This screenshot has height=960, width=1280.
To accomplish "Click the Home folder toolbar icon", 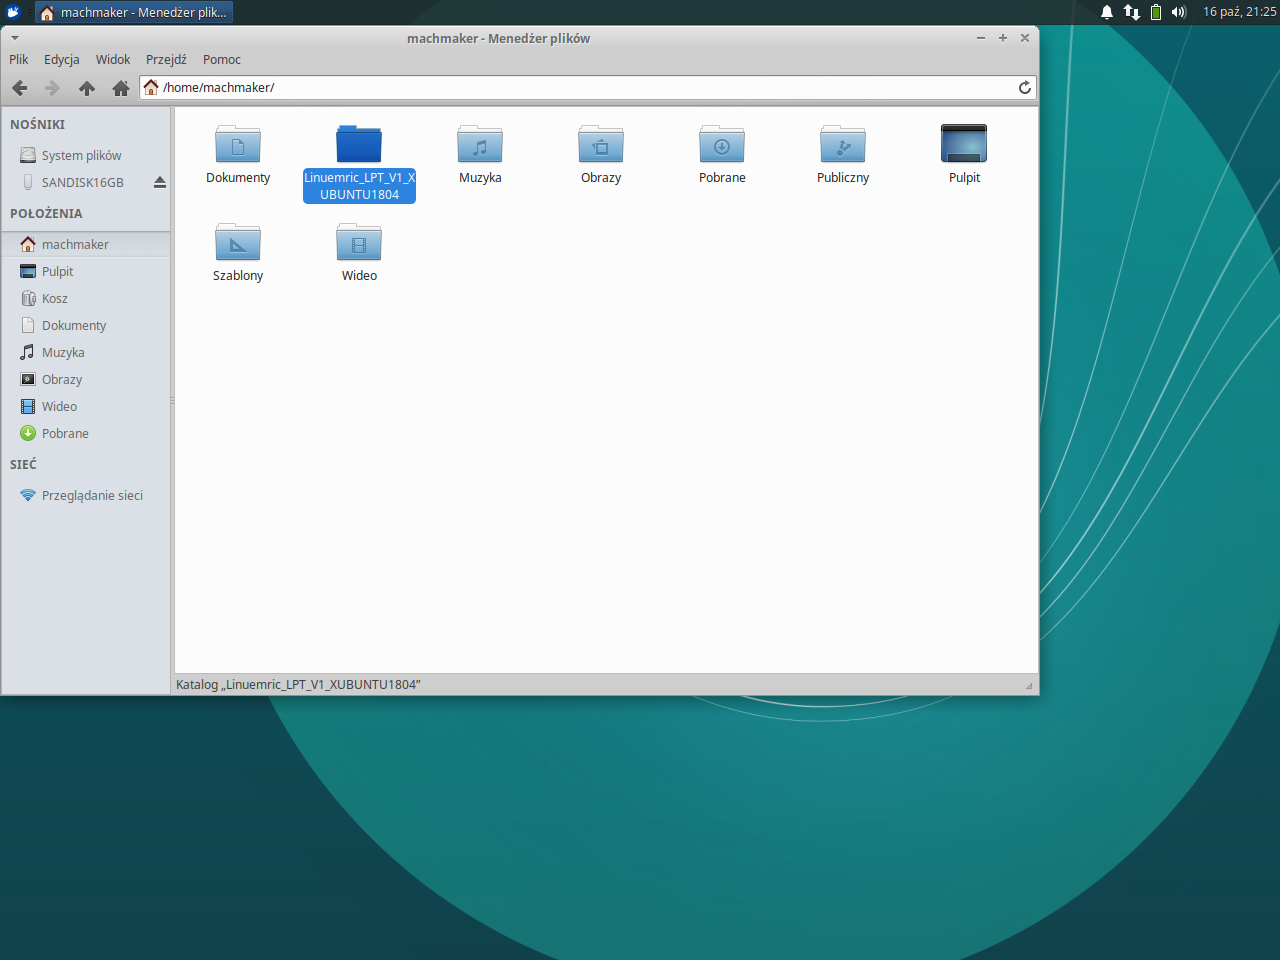I will click(121, 88).
